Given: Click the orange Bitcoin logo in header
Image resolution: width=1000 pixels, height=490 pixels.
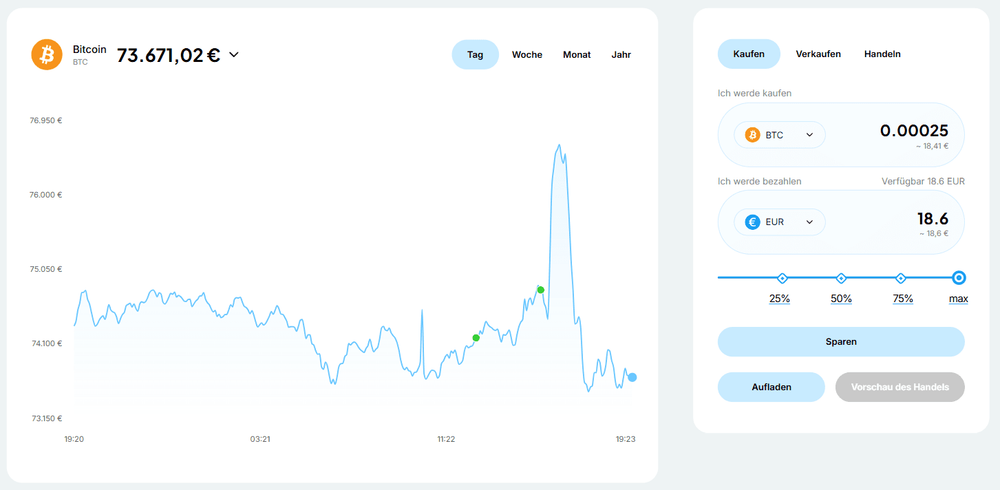Looking at the screenshot, I should 47,54.
